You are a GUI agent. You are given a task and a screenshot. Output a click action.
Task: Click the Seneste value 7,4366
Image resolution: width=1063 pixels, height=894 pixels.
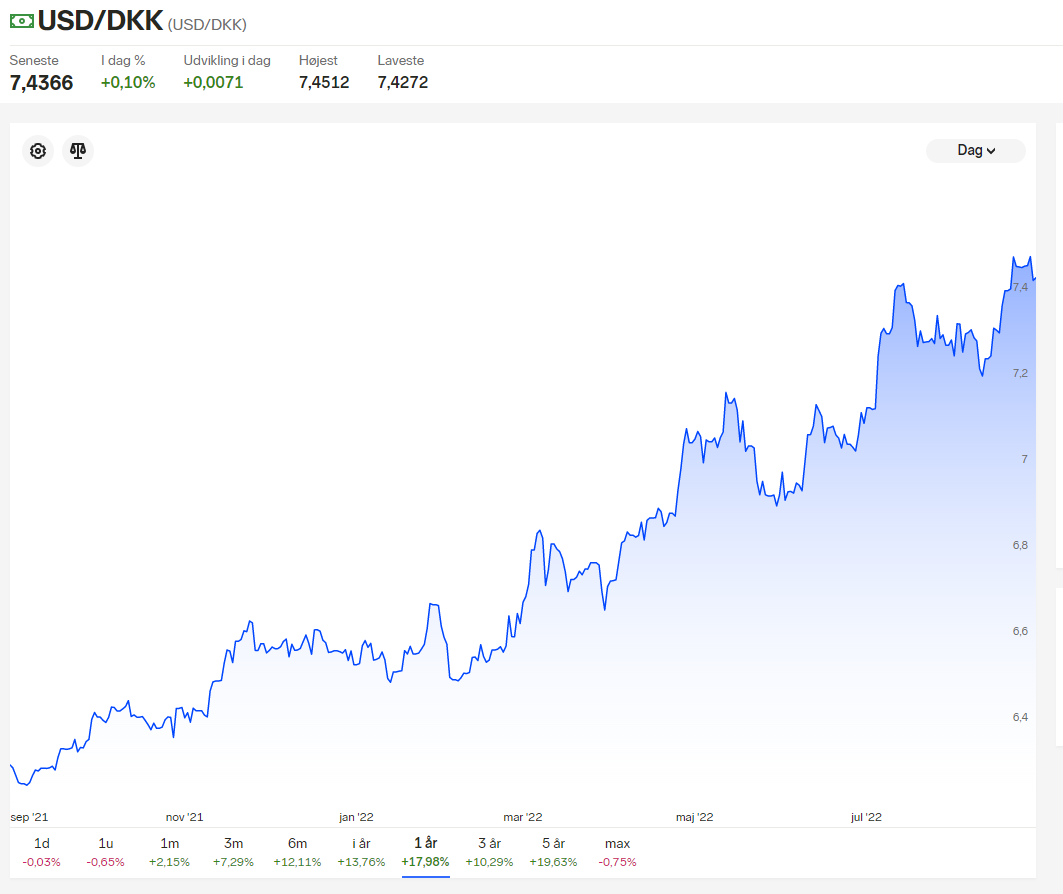[41, 83]
